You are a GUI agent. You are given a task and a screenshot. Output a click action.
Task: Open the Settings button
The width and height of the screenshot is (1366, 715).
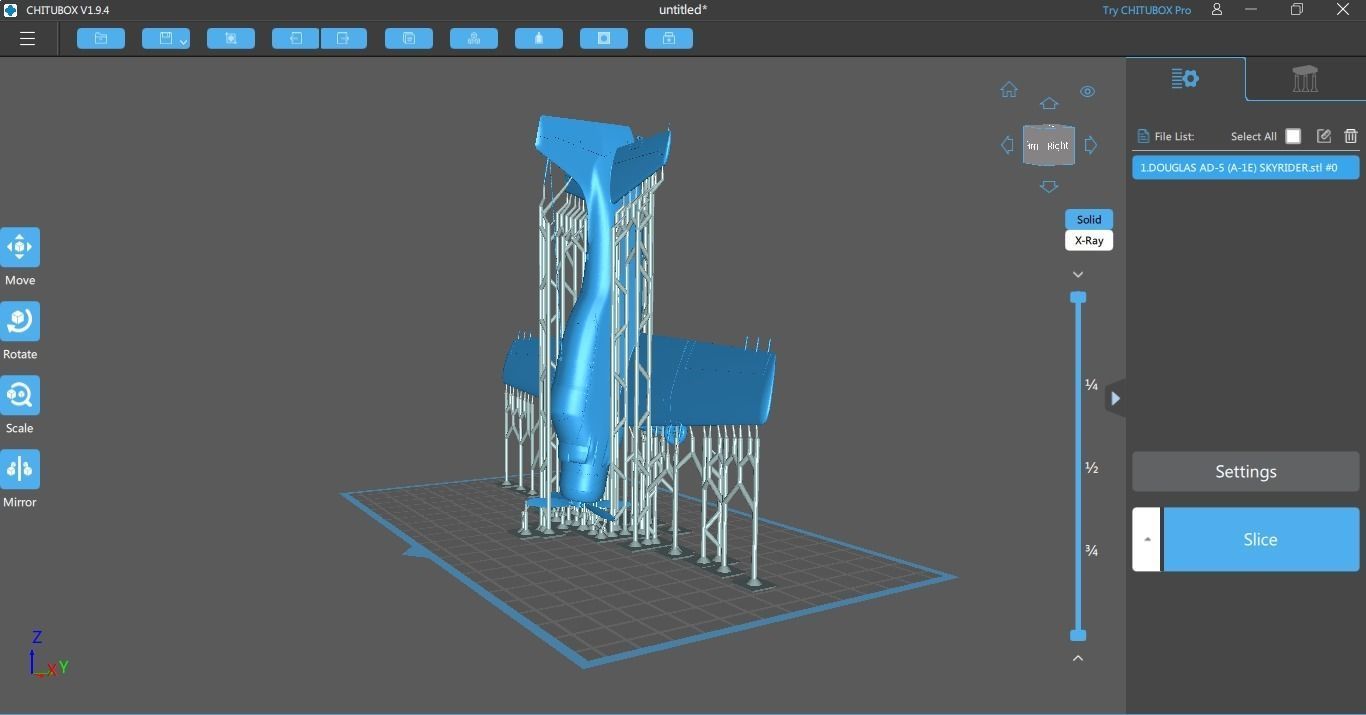click(1245, 472)
